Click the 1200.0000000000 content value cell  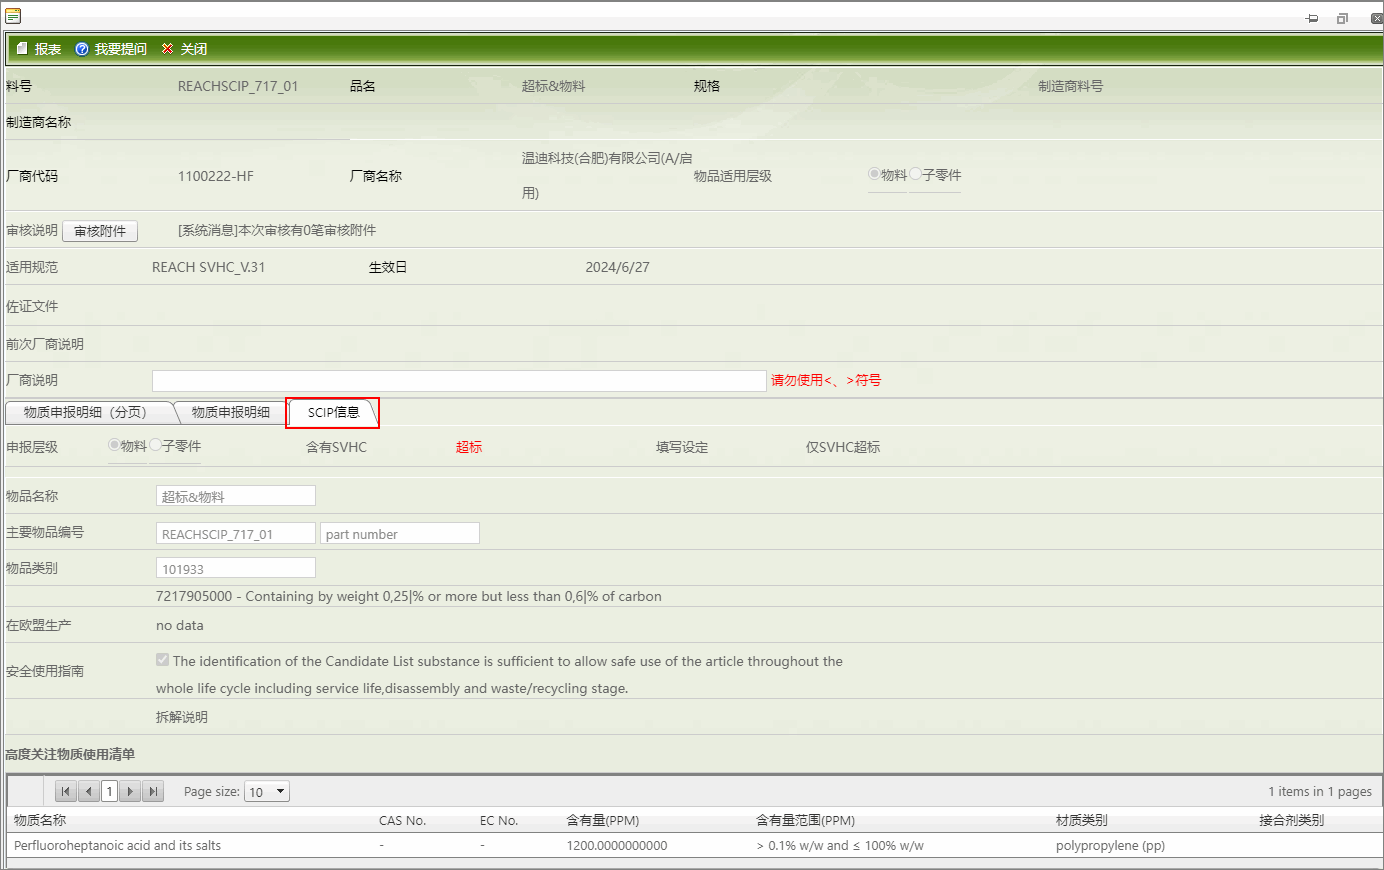(x=617, y=845)
